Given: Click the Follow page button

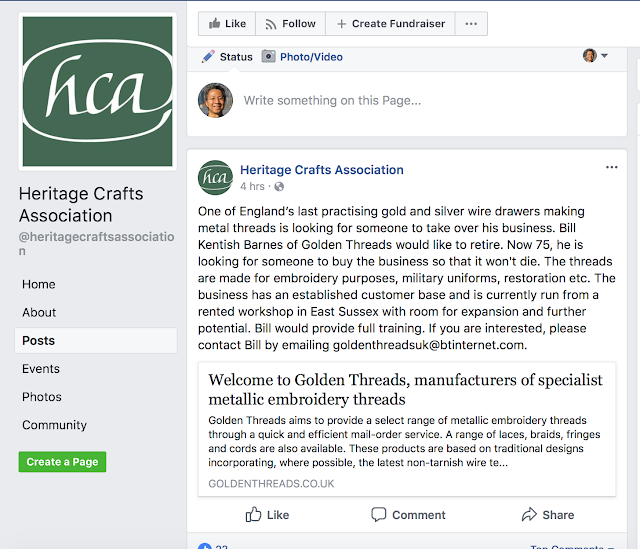Looking at the screenshot, I should (x=289, y=24).
